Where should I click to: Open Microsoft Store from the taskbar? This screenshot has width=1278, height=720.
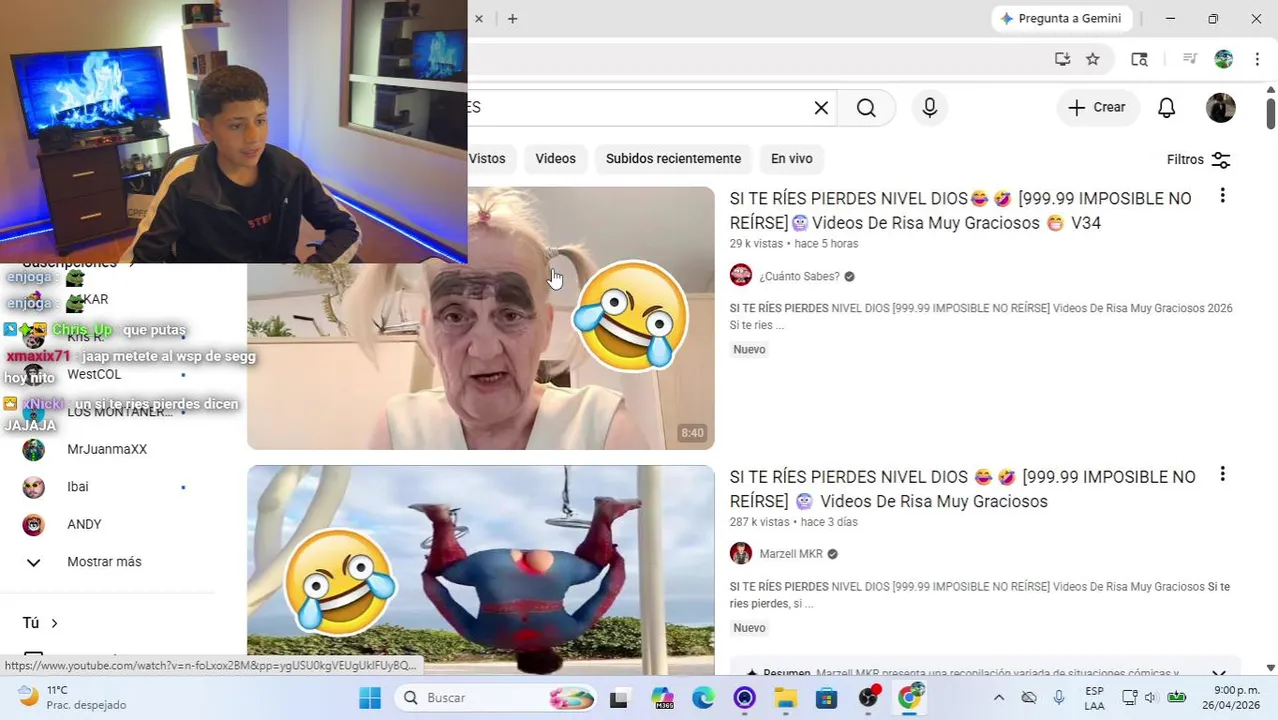pyautogui.click(x=826, y=698)
